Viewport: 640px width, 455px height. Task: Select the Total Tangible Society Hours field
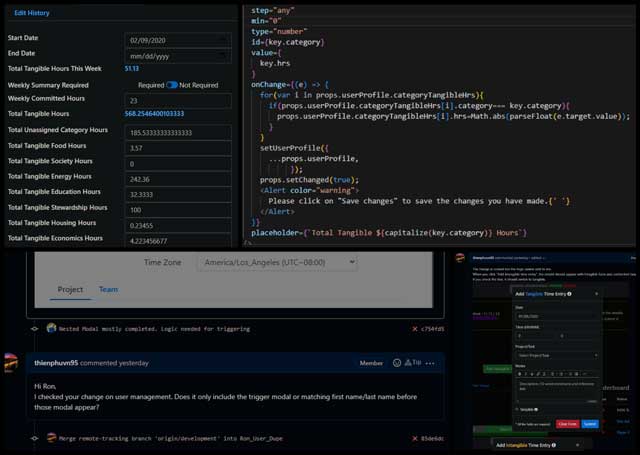(x=178, y=164)
